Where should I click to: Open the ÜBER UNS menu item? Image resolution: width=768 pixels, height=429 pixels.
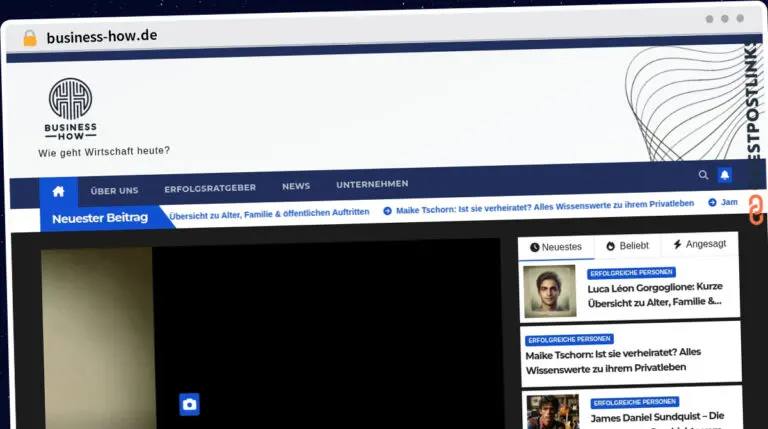coord(114,191)
